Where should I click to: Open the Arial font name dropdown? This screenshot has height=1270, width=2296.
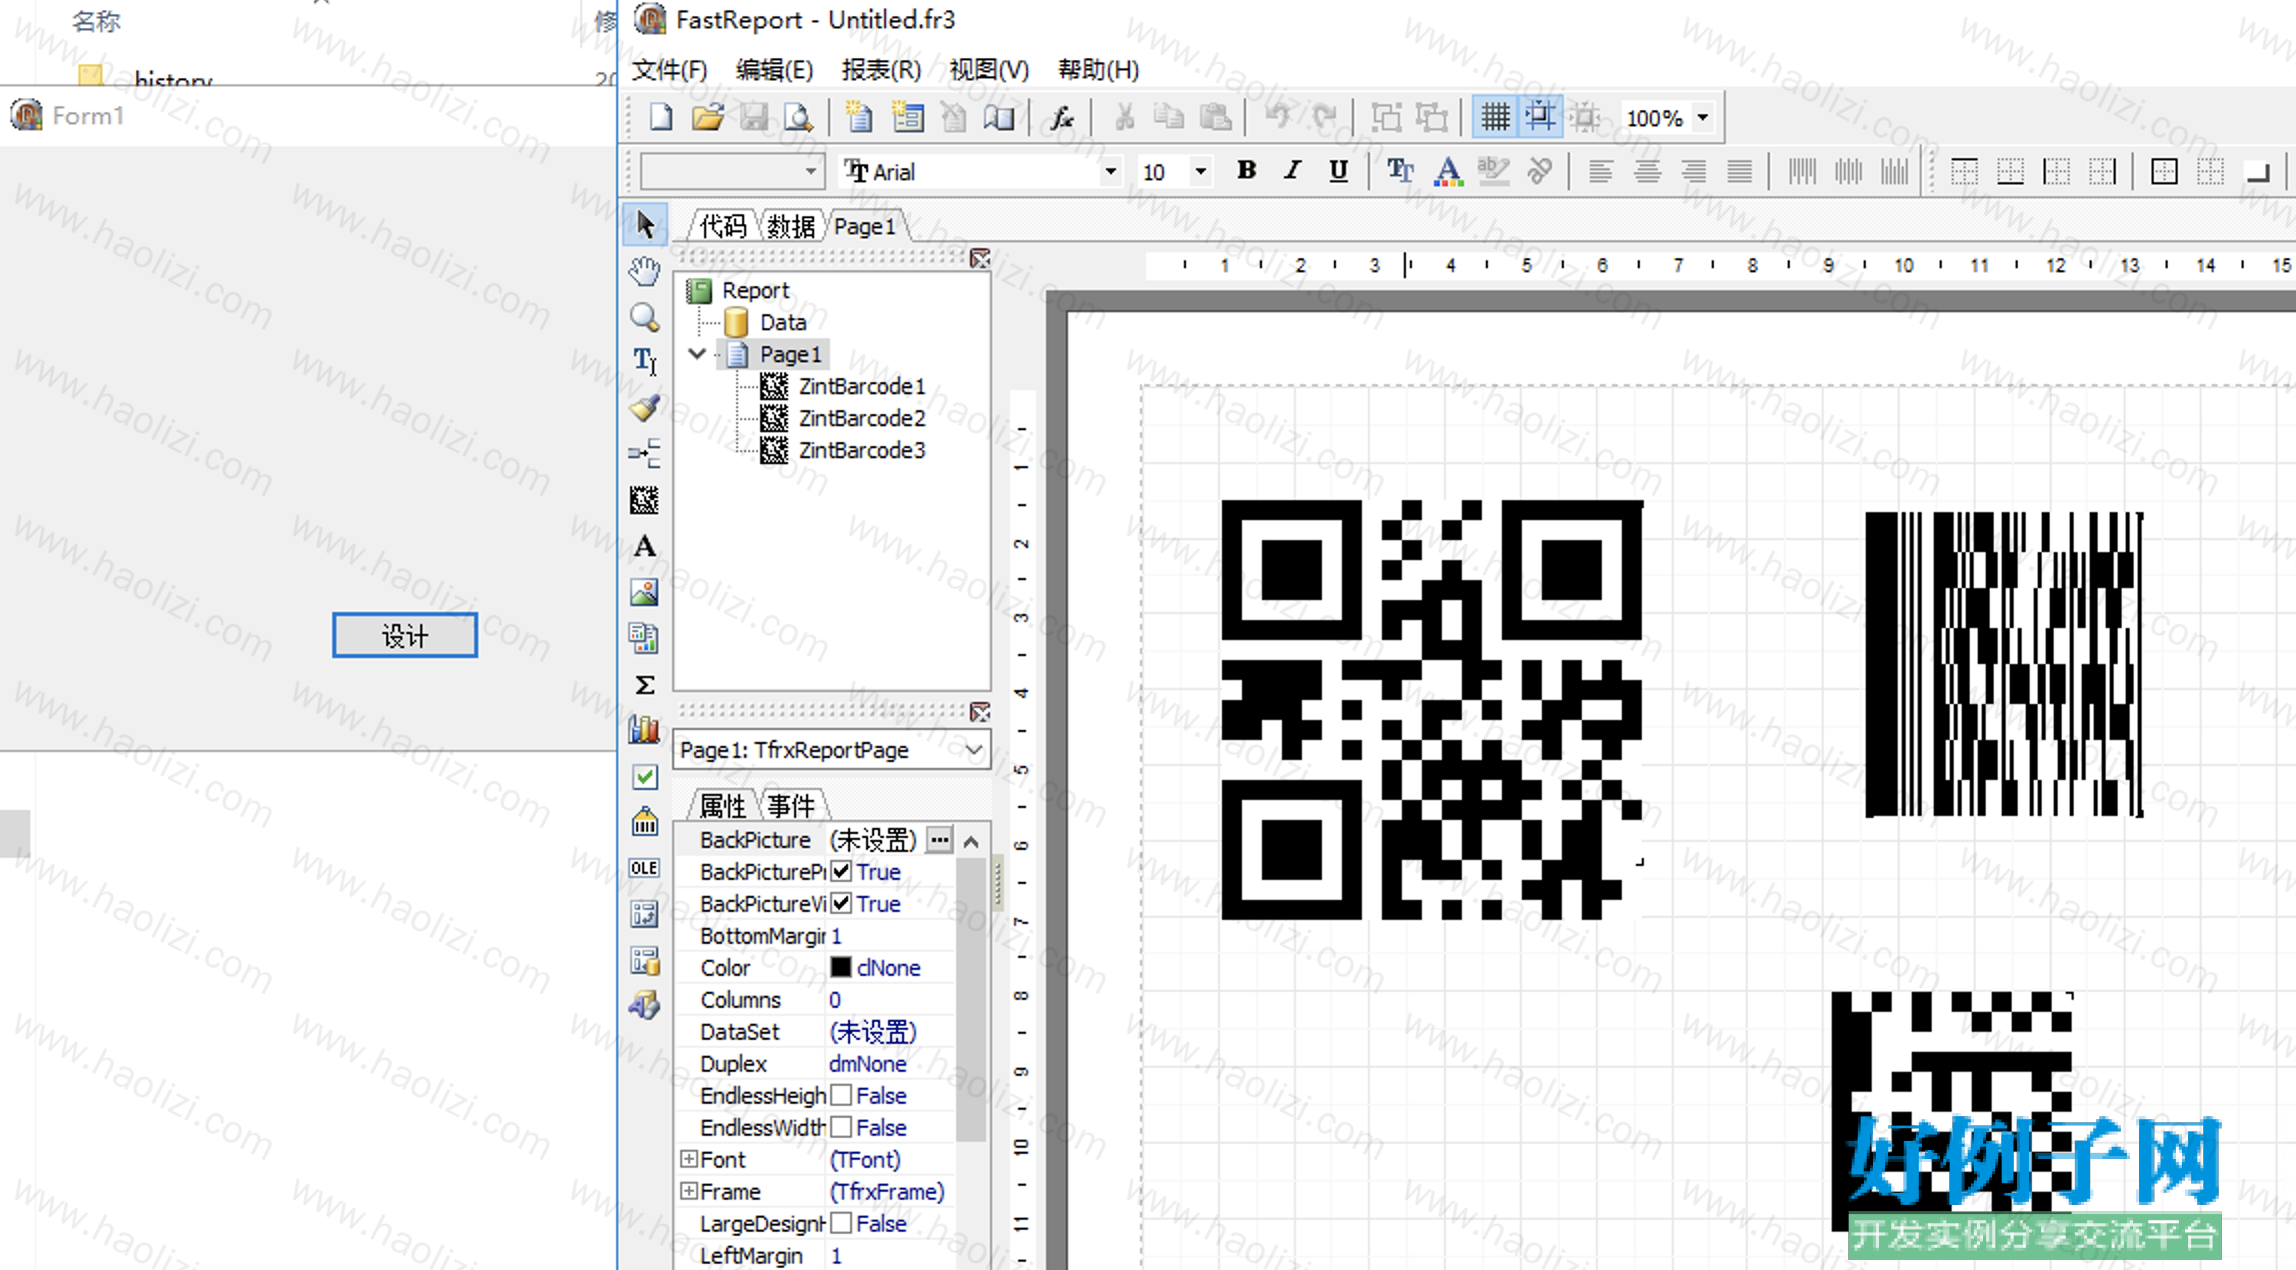click(x=1110, y=172)
